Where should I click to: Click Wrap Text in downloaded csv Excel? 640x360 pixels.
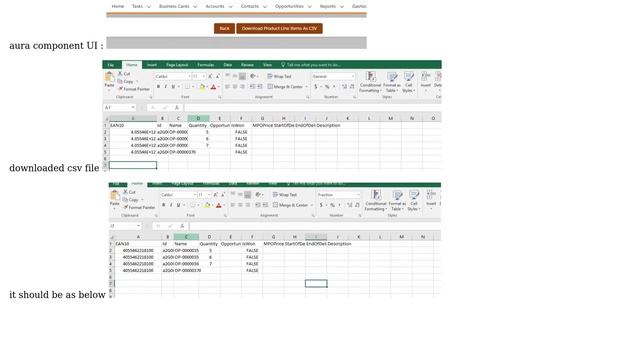280,76
